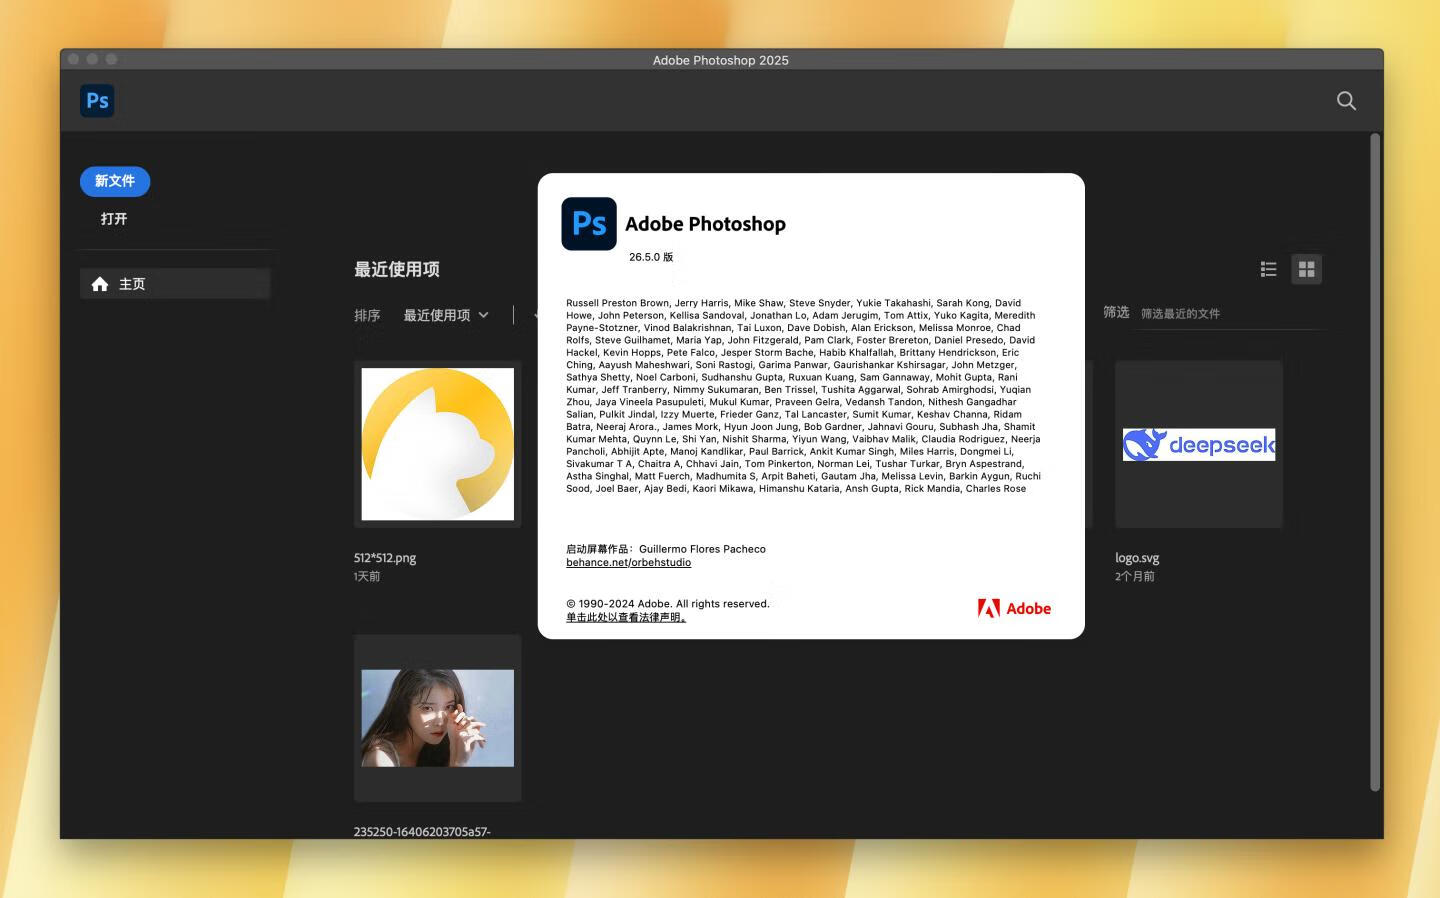Click the vertical scrollbar on right edge
This screenshot has width=1440, height=898.
(x=1375, y=462)
